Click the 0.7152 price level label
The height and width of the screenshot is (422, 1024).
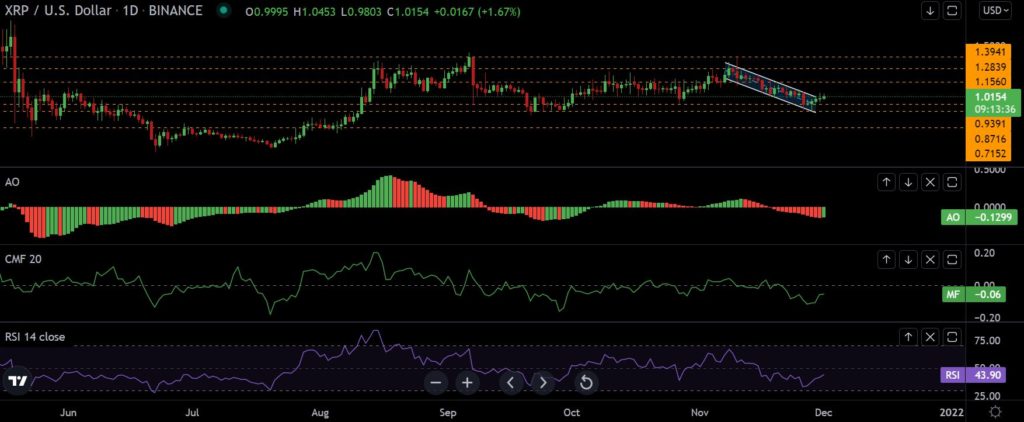point(989,154)
